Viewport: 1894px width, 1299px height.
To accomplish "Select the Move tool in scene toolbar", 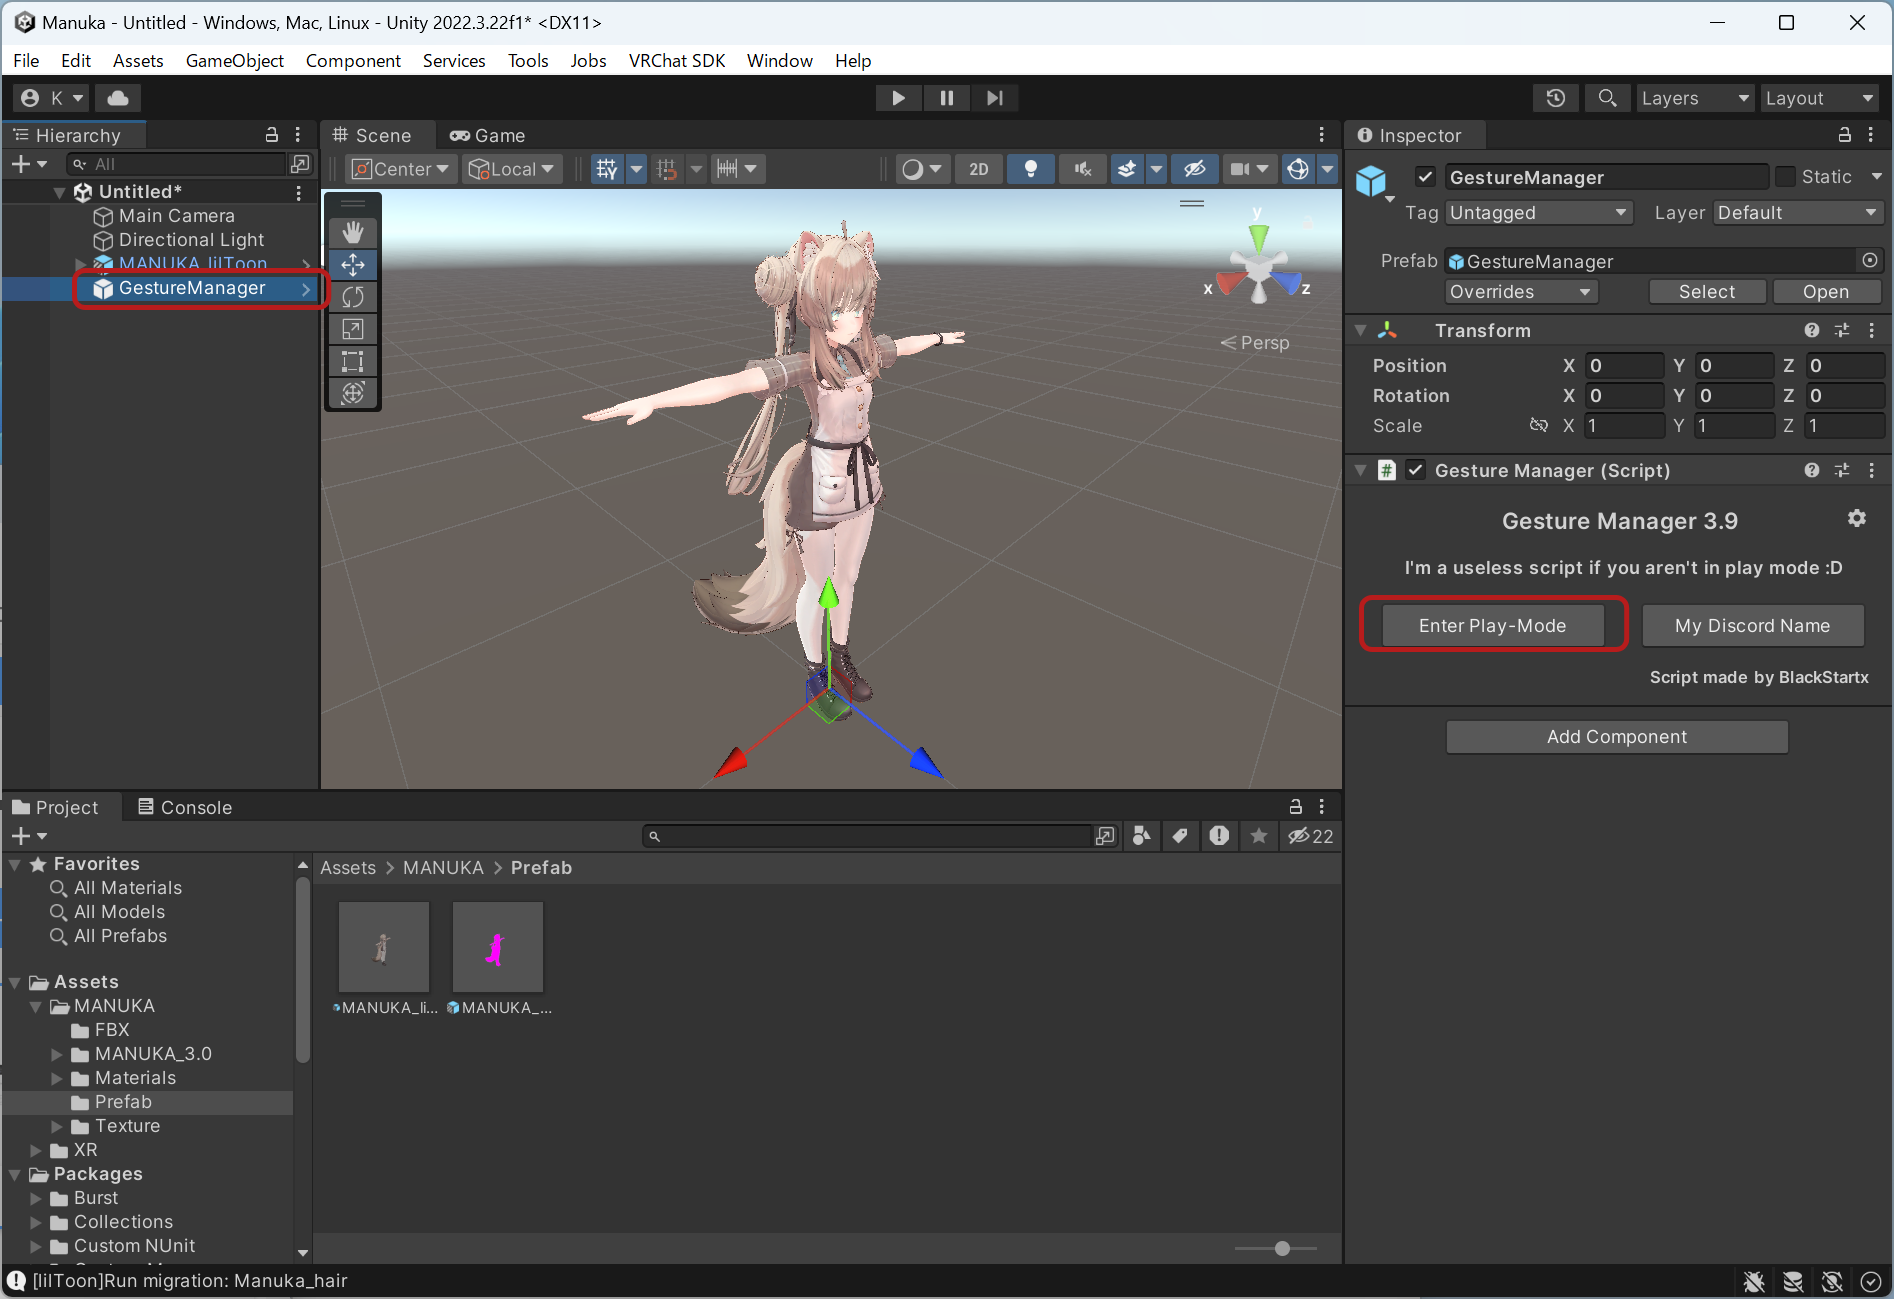I will [x=353, y=265].
